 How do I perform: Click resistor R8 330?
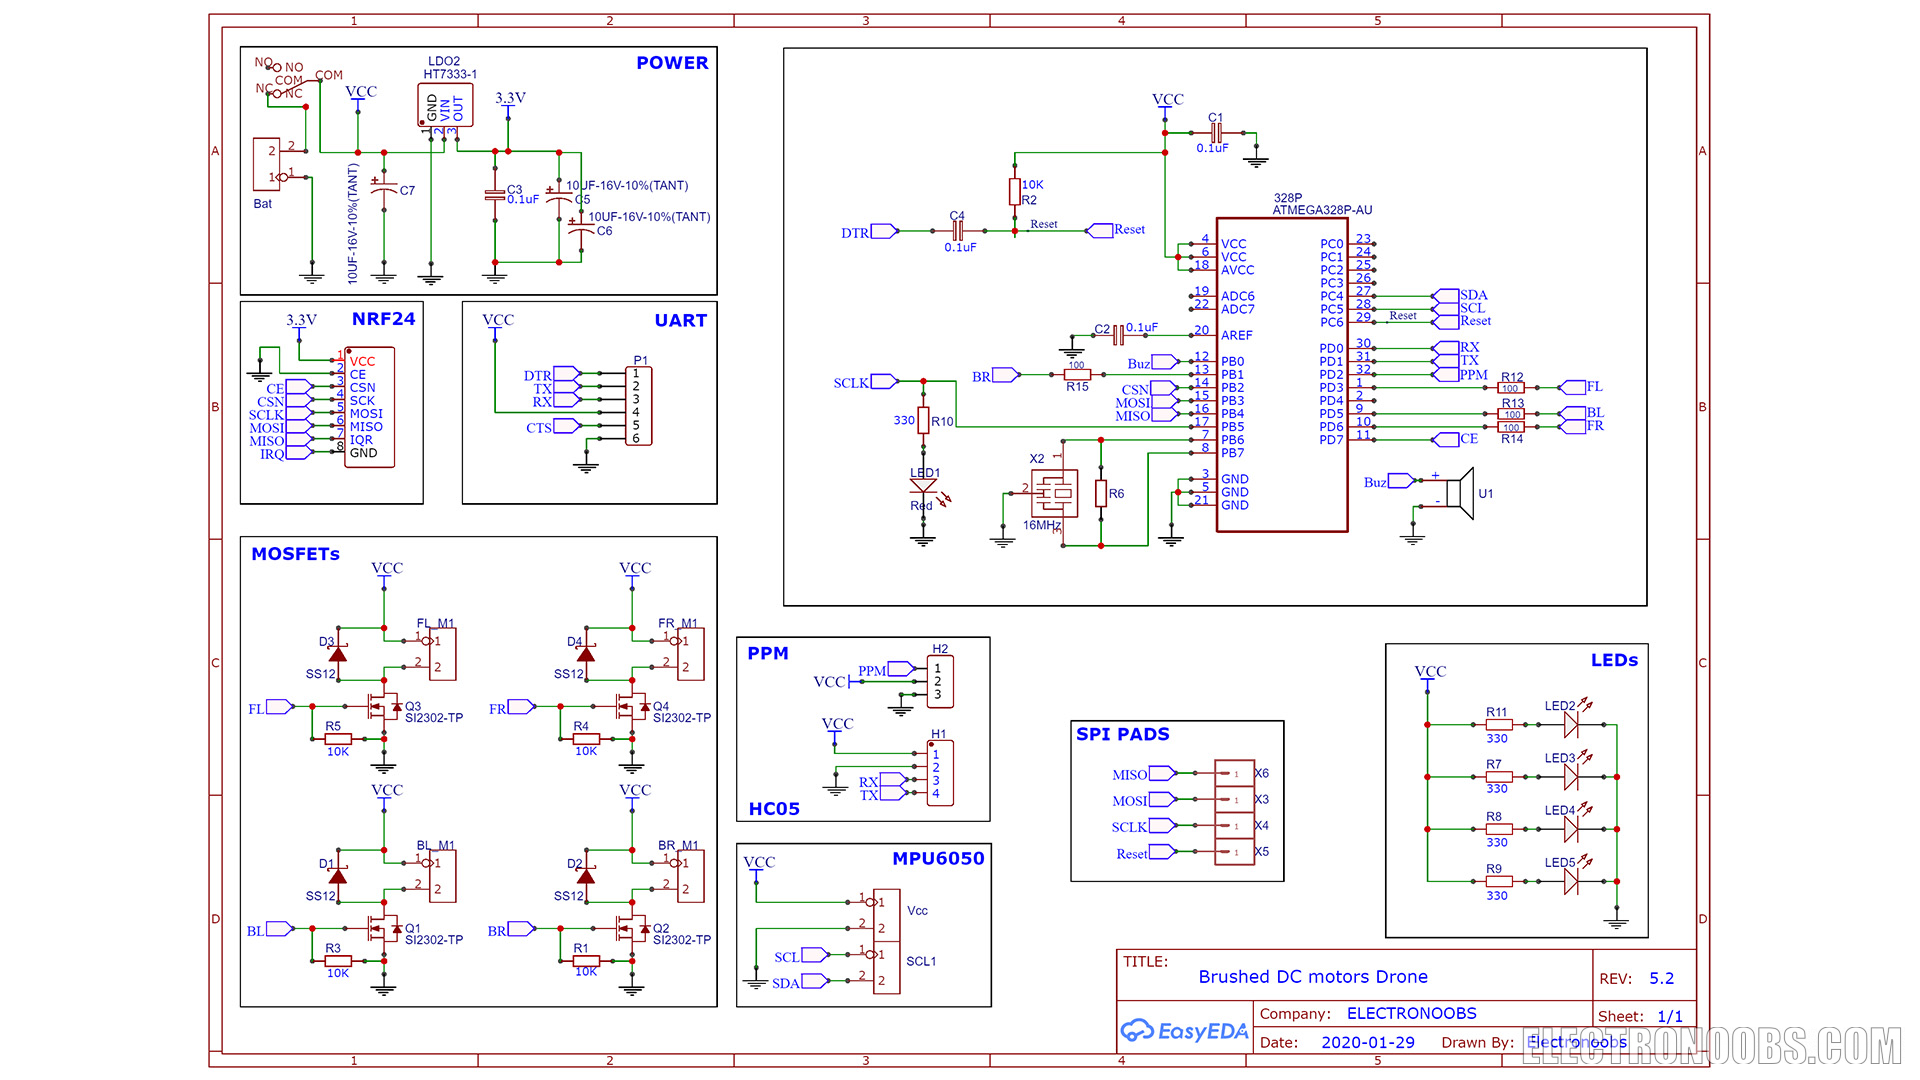(x=1498, y=829)
